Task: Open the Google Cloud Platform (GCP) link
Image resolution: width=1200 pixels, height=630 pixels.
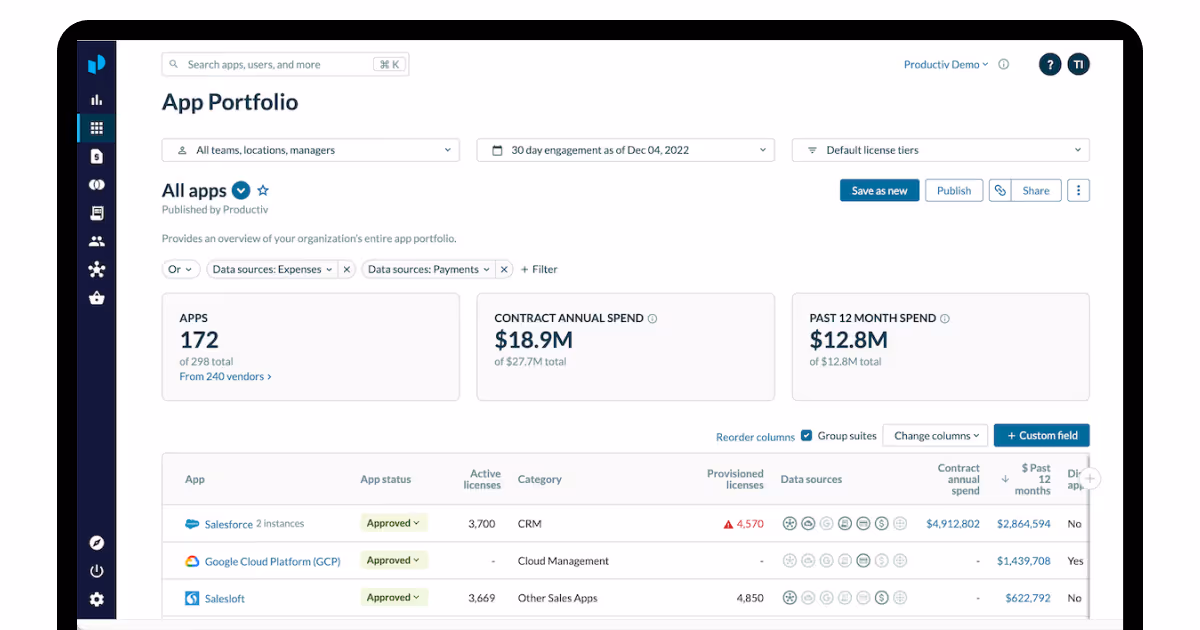Action: [x=273, y=561]
